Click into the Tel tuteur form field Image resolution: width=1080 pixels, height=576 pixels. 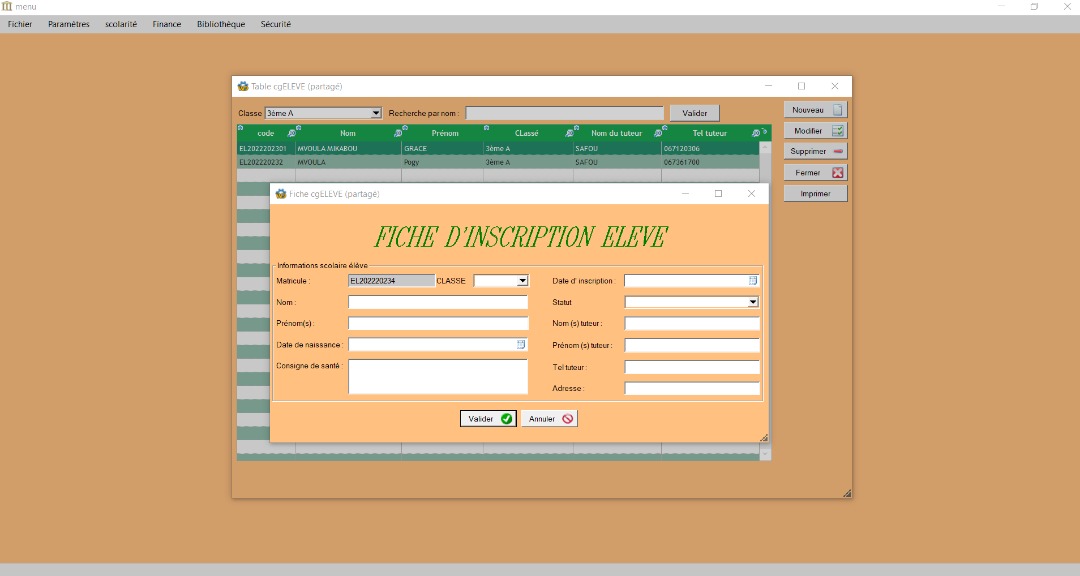692,367
